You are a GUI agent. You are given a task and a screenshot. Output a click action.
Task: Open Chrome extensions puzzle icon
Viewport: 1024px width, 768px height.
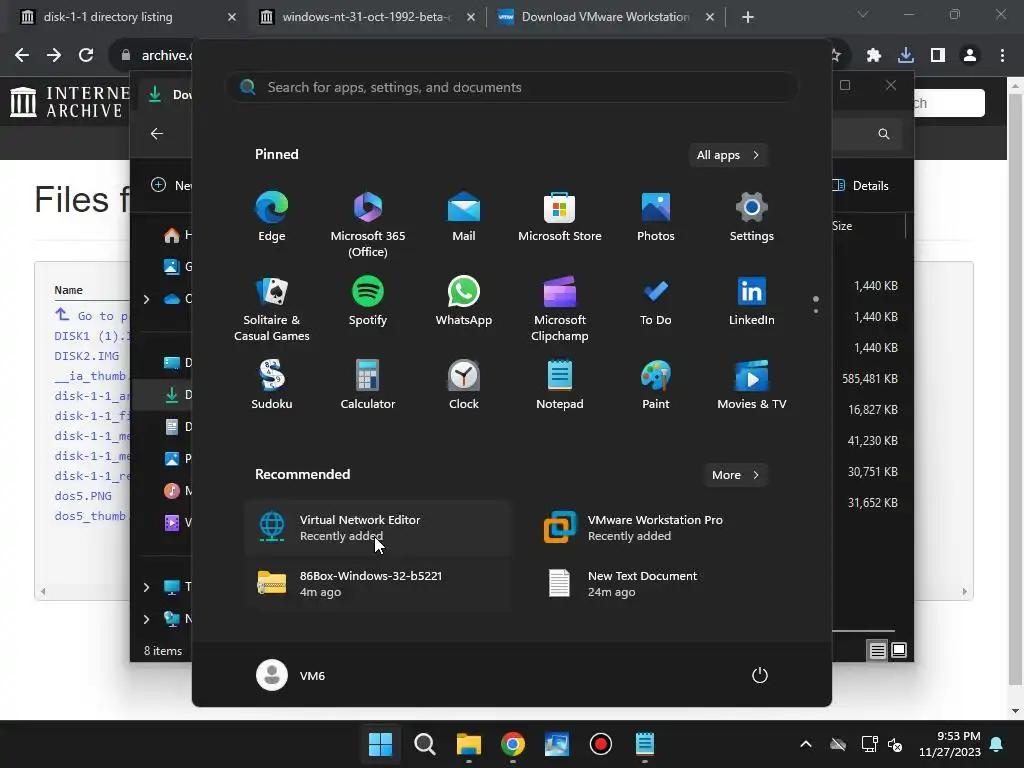(x=874, y=56)
